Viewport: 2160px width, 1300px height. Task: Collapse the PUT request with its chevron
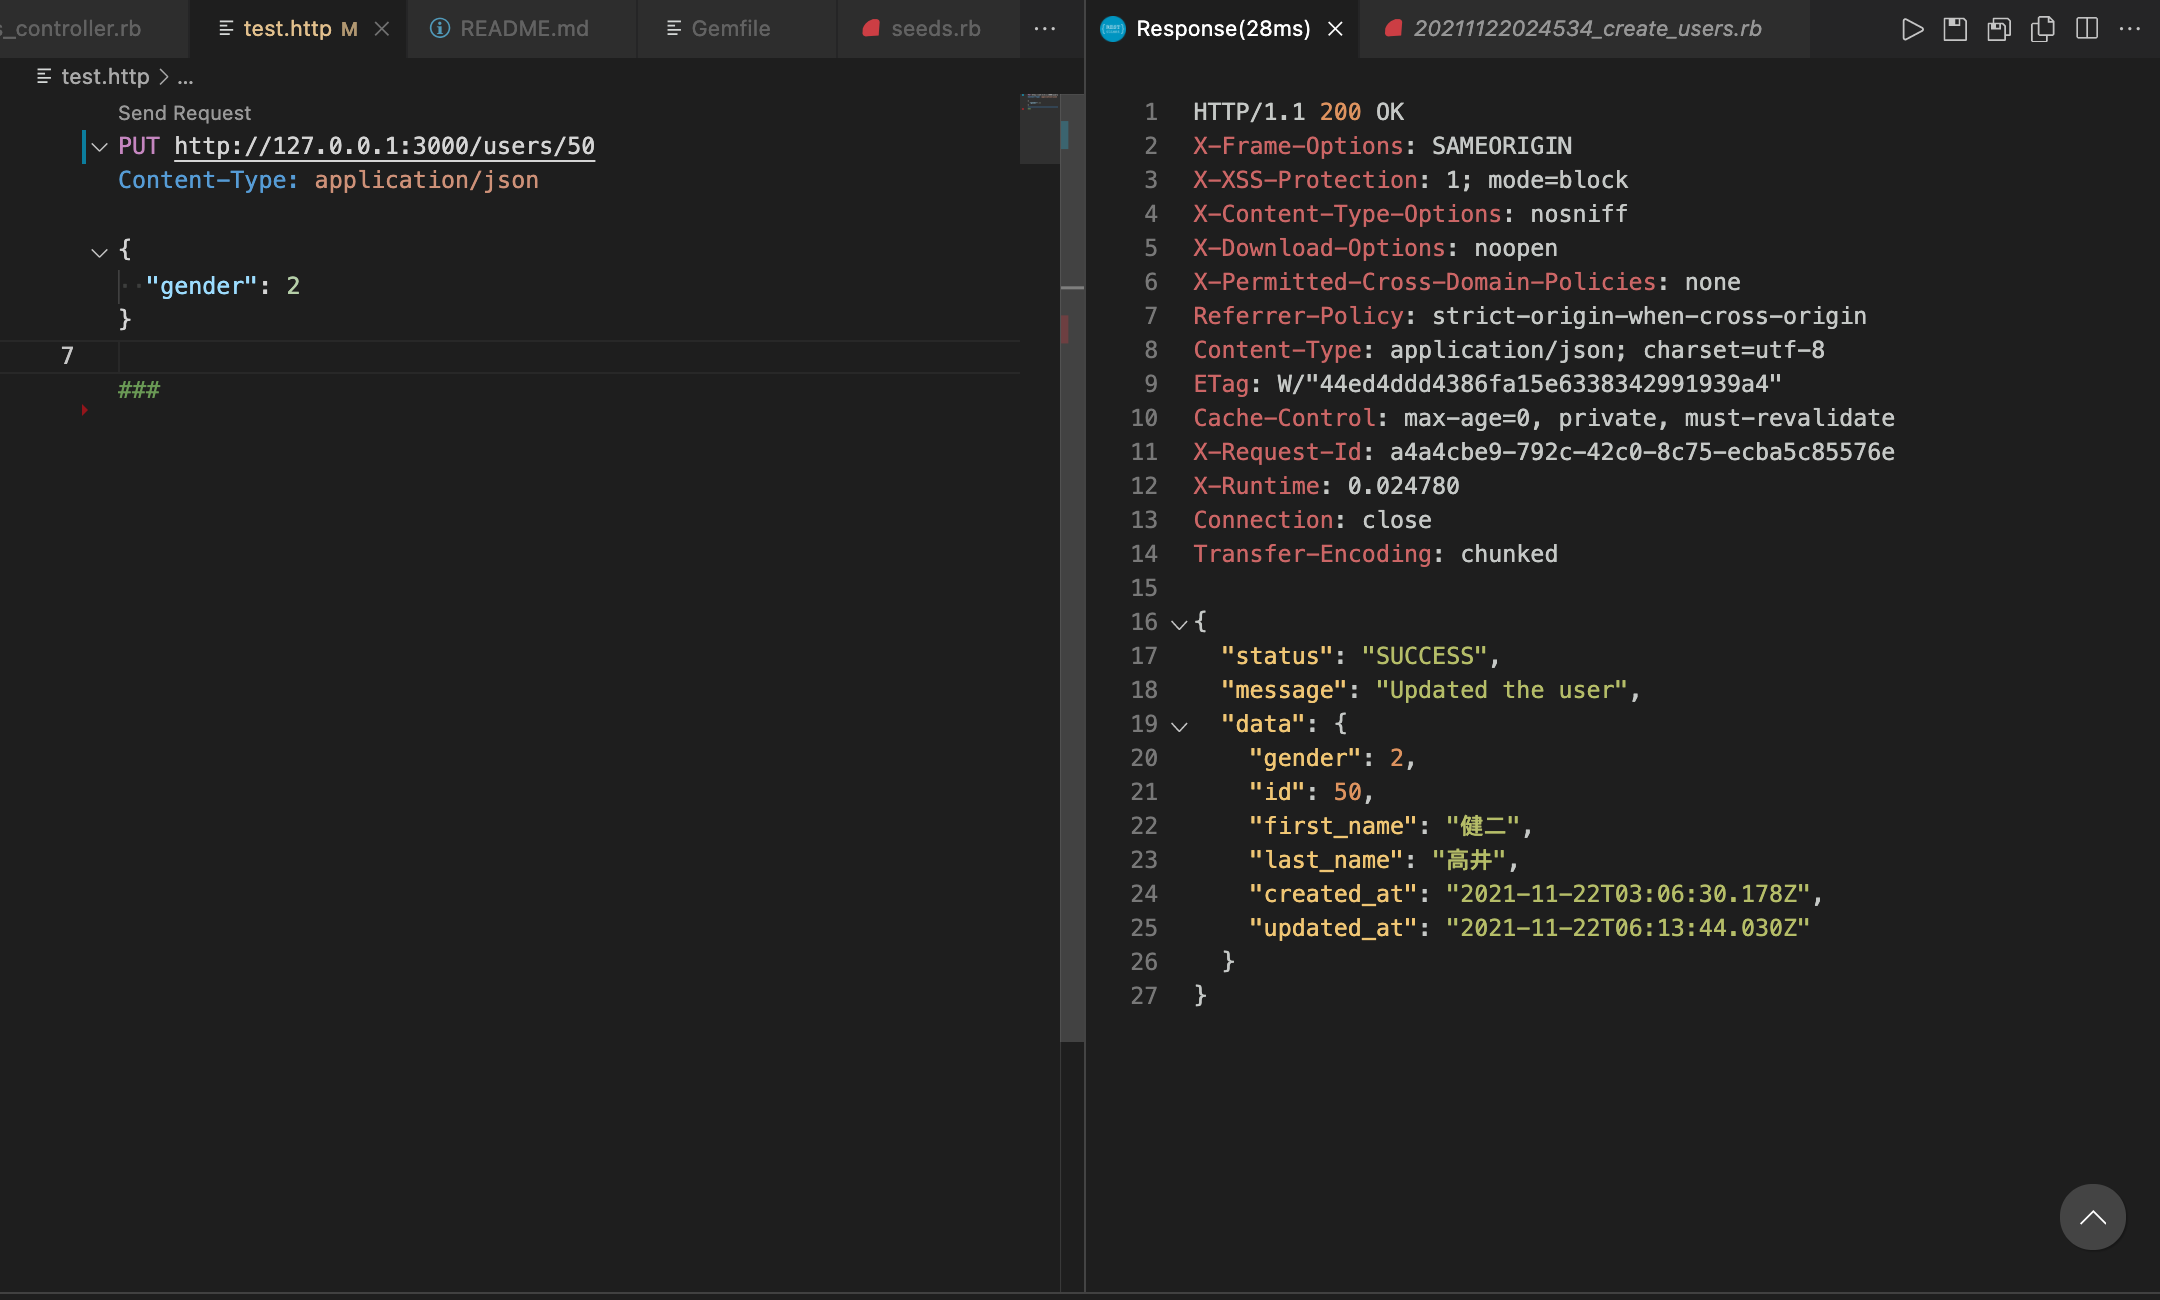click(x=98, y=147)
